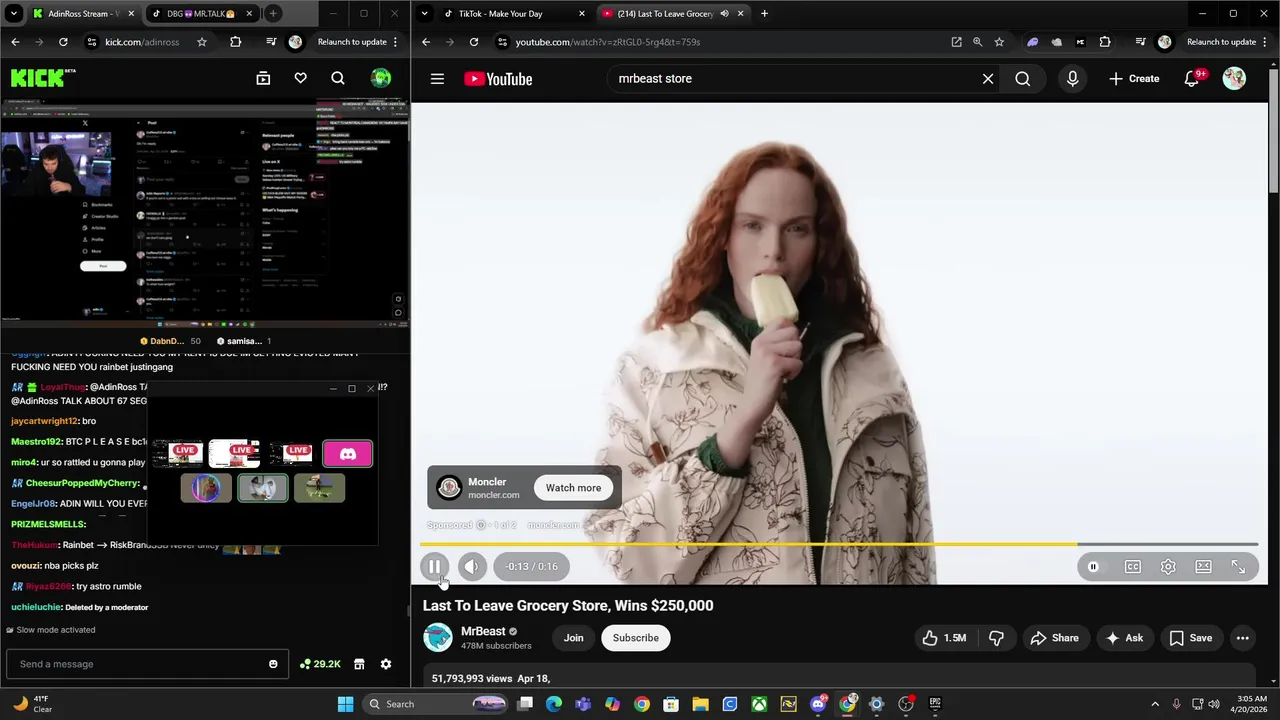Switch YouTube player to theater mode

click(x=1203, y=567)
